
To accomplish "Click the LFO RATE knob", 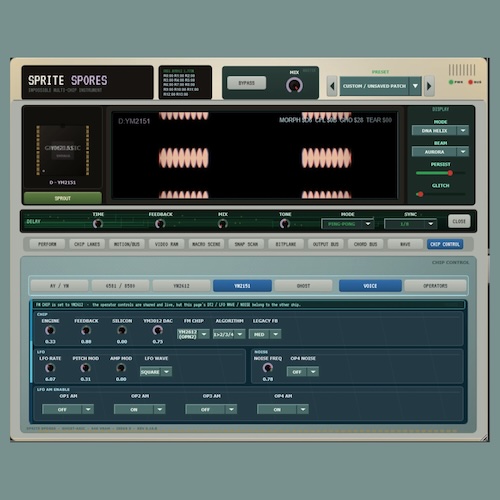I will 50,368.
